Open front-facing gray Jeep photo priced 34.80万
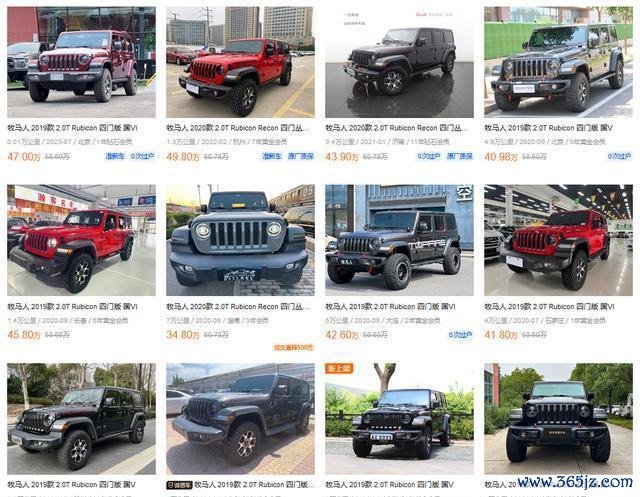 click(240, 240)
